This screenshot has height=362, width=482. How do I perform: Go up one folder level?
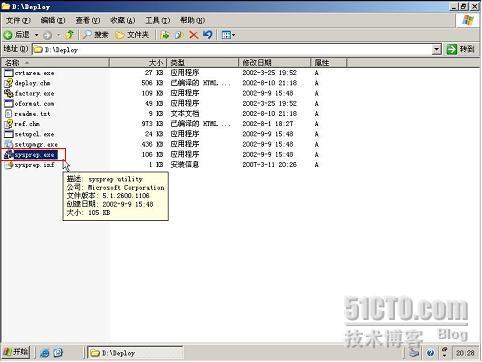pyautogui.click(x=69, y=34)
